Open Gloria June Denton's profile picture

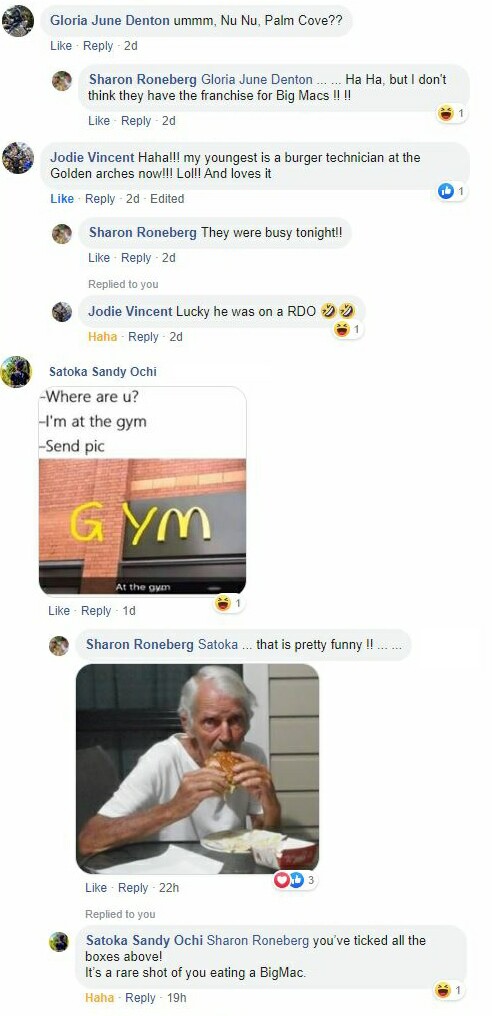[x=18, y=20]
